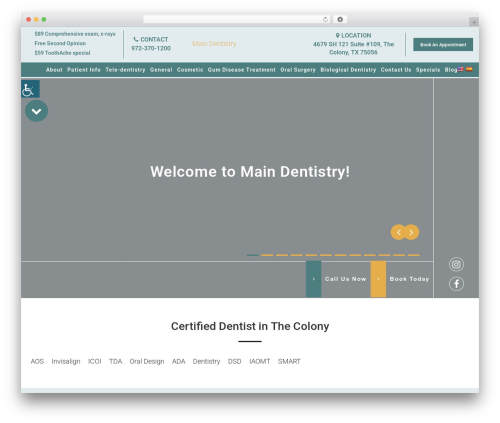Select the last slide indicator dash
Image resolution: width=500 pixels, height=423 pixels.
pyautogui.click(x=414, y=255)
